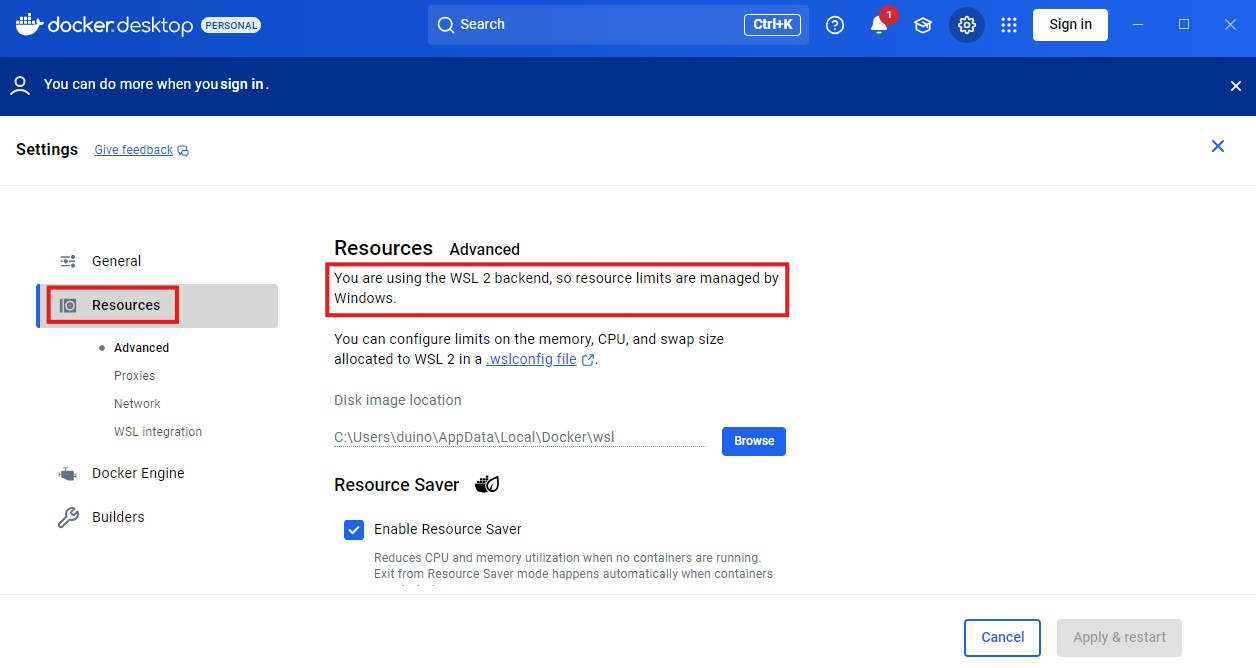1256x668 pixels.
Task: Click the General sliders icon
Action: 68,261
